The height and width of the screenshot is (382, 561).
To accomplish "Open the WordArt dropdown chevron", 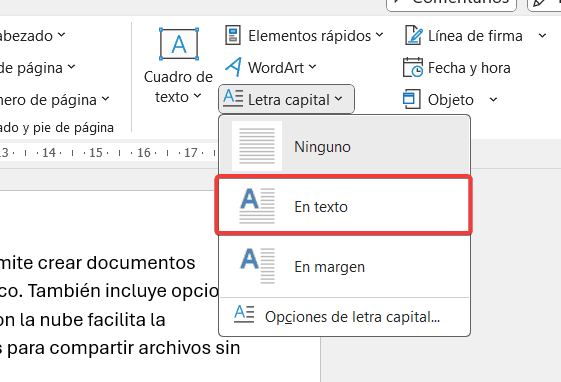I will pos(312,67).
